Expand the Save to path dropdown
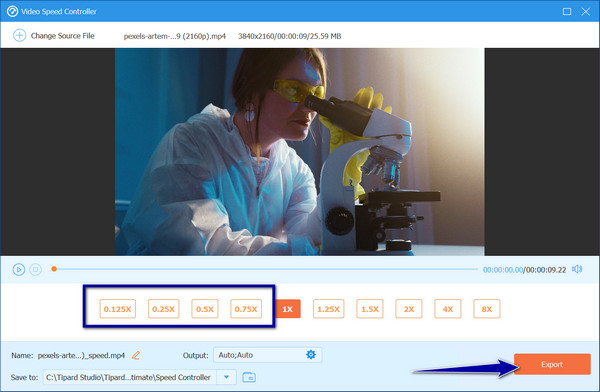 pos(226,377)
